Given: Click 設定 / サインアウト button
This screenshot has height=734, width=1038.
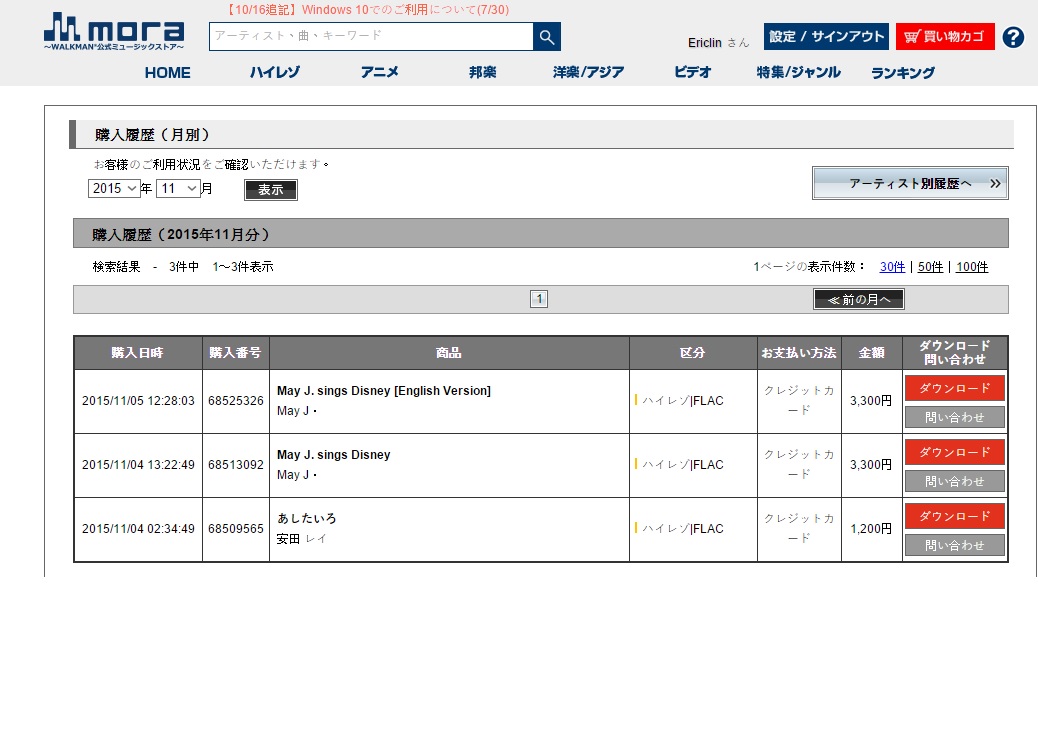Looking at the screenshot, I should click(x=826, y=36).
